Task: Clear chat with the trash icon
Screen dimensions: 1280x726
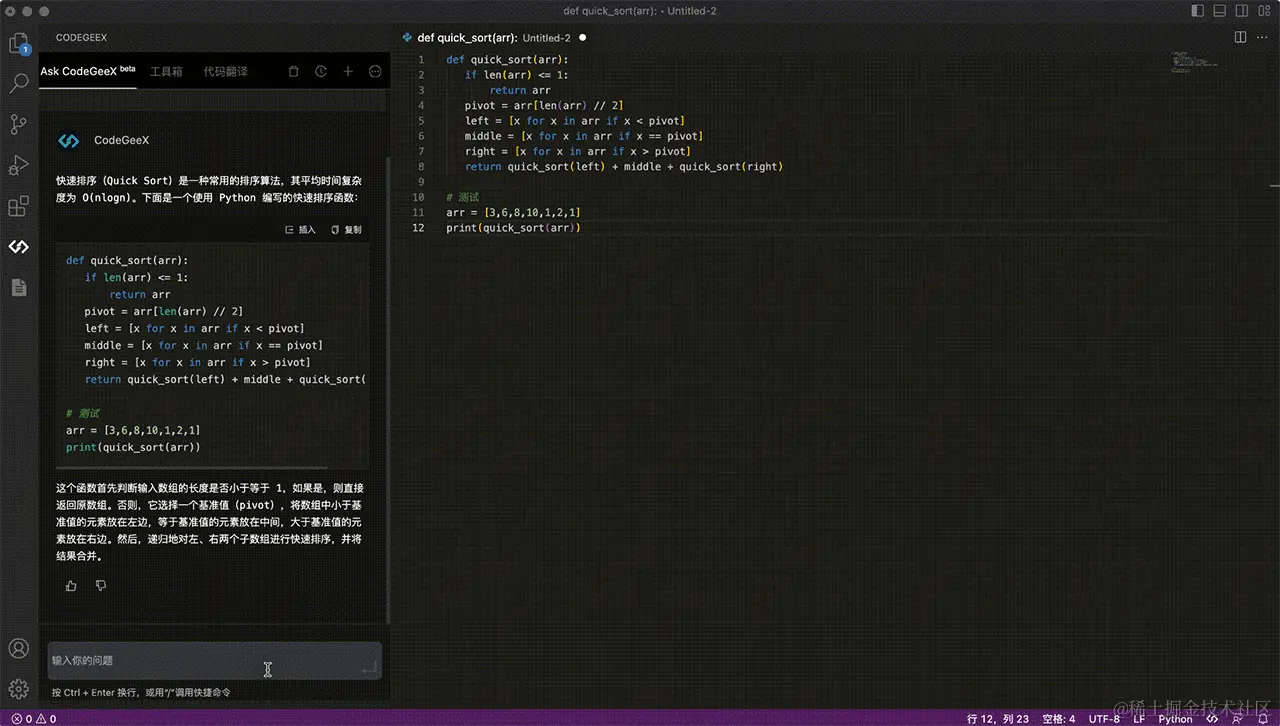Action: coord(293,72)
